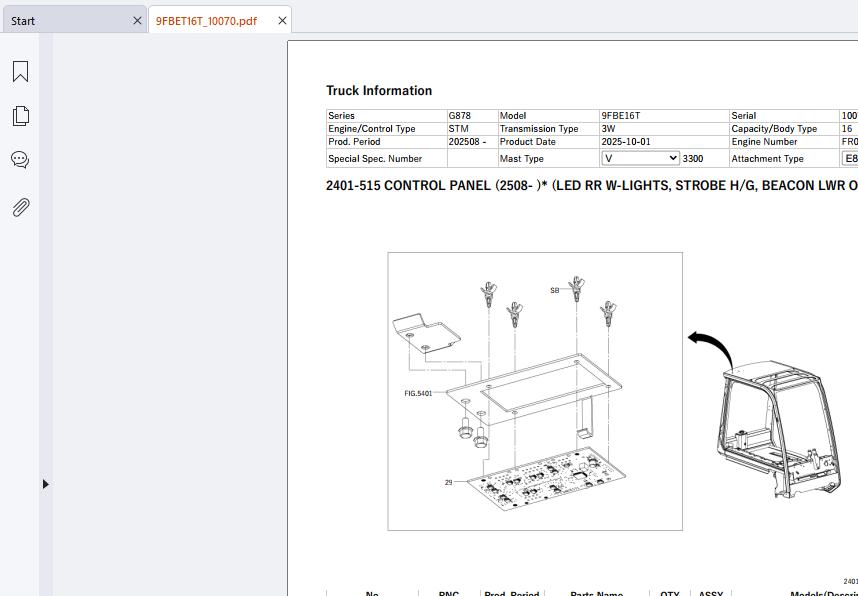Click the 2025-10-01 product date cell
This screenshot has width=858, height=596.
pos(664,141)
